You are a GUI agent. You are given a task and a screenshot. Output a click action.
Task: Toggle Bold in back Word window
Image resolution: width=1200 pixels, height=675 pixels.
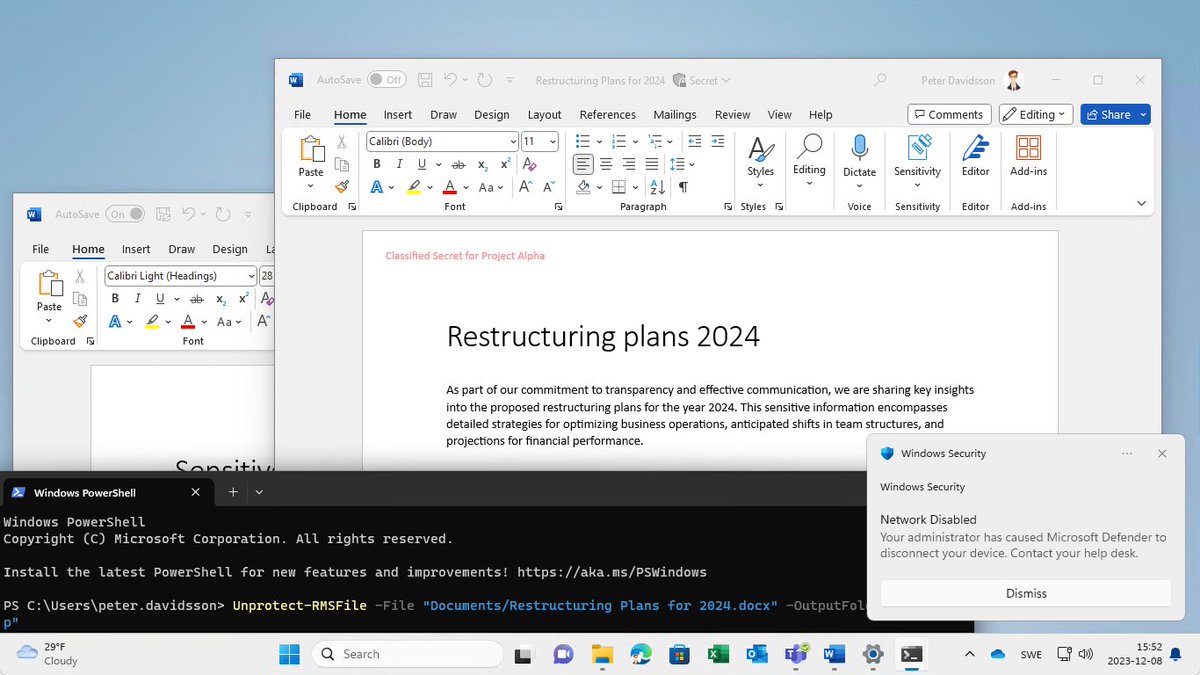[x=115, y=298]
